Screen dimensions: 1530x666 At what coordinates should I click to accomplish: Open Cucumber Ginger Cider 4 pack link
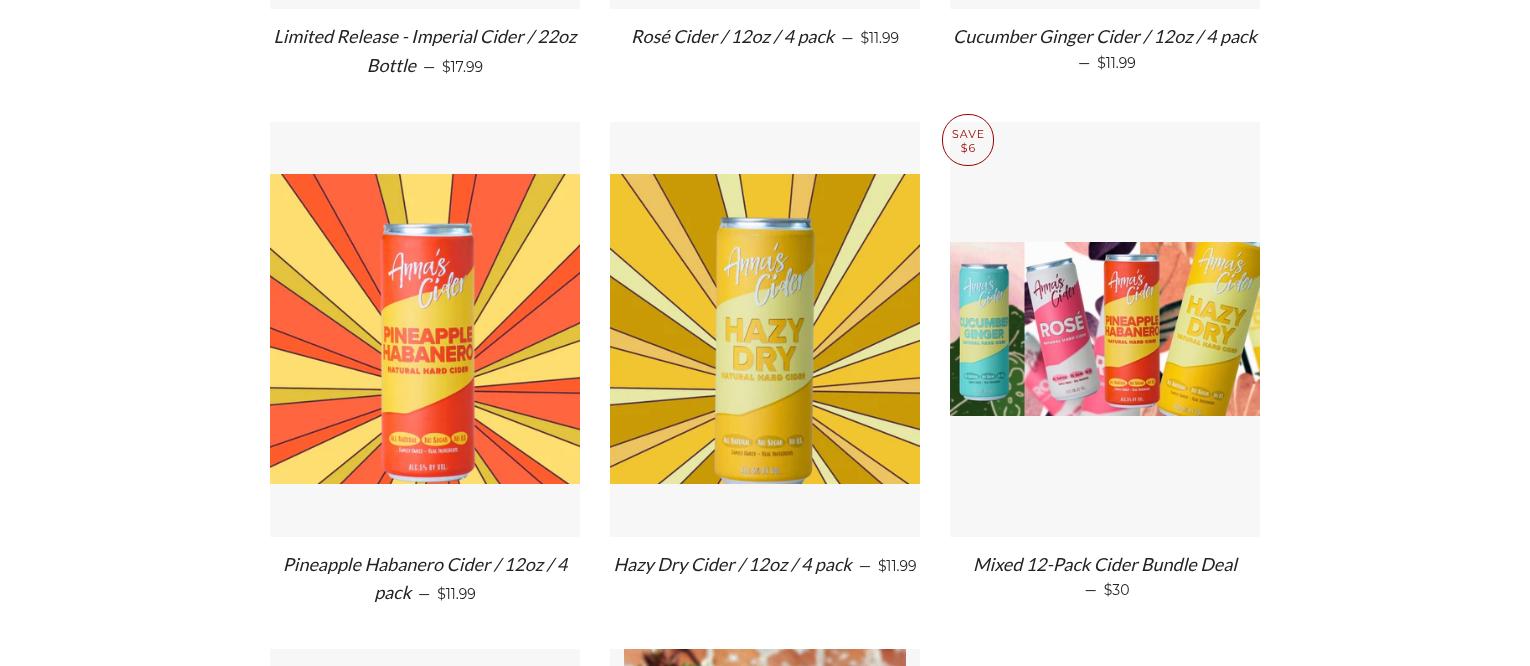pyautogui.click(x=1105, y=37)
